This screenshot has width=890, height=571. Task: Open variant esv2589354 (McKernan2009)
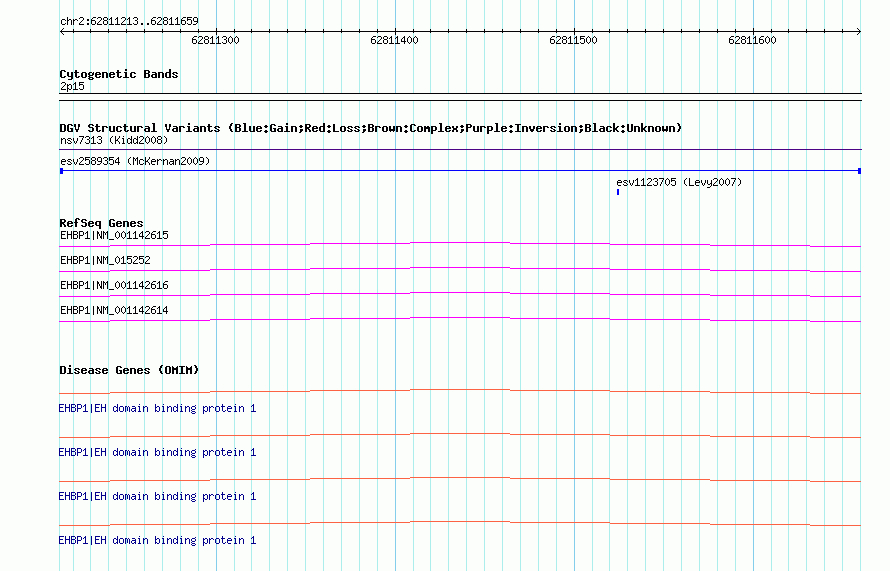(135, 161)
